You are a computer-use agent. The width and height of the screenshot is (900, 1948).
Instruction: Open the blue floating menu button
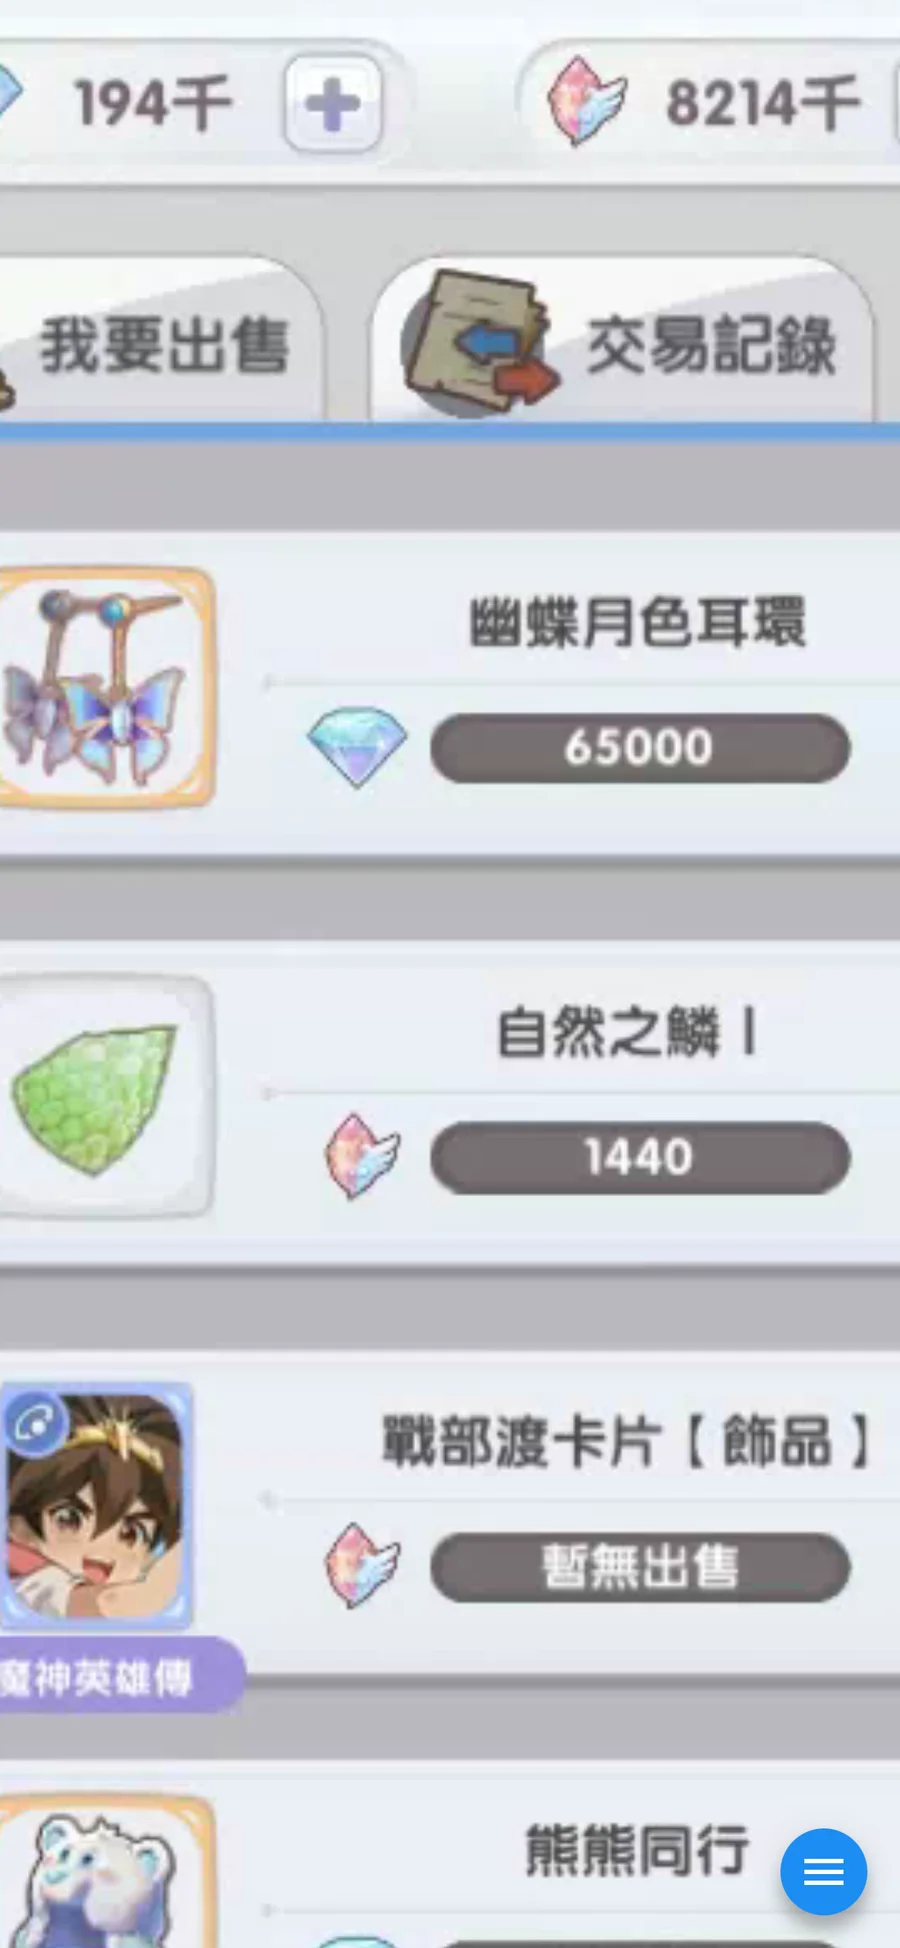823,1872
